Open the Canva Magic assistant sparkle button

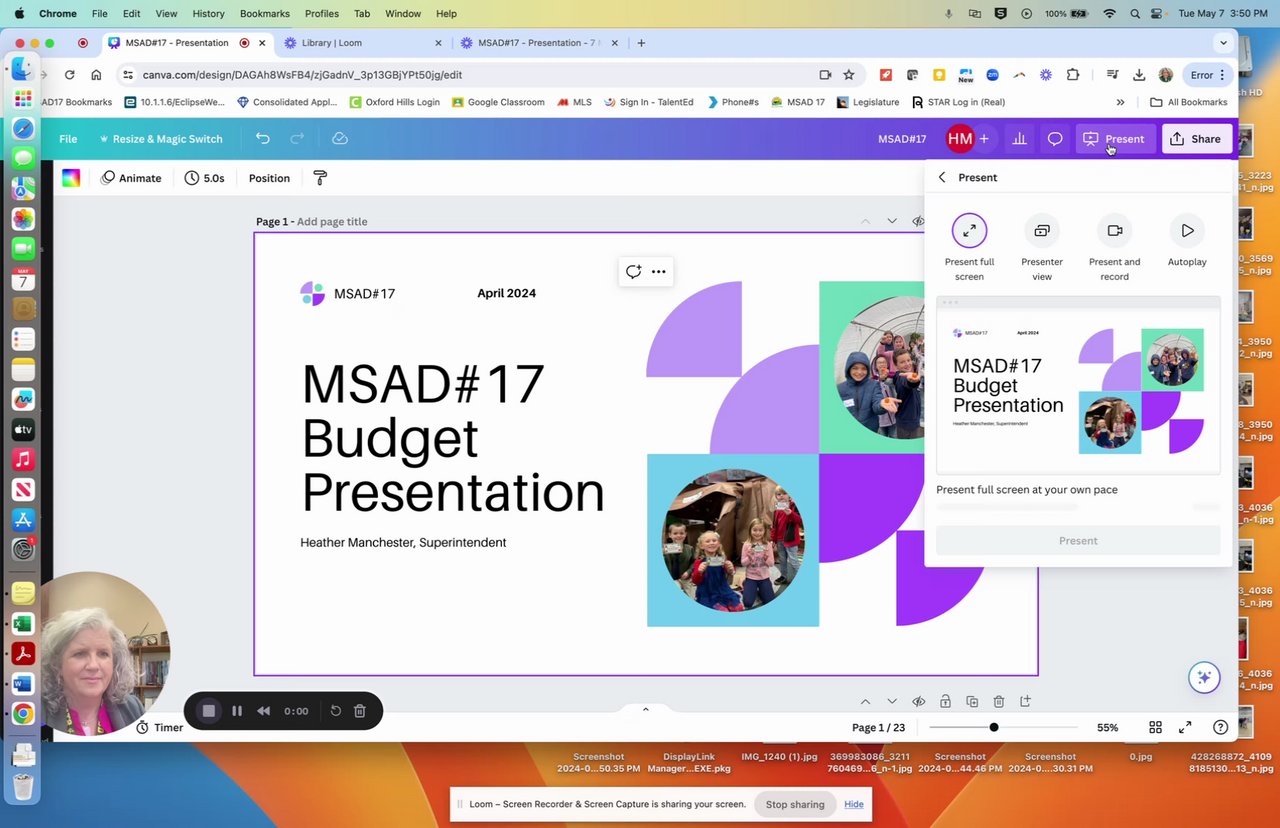1204,677
